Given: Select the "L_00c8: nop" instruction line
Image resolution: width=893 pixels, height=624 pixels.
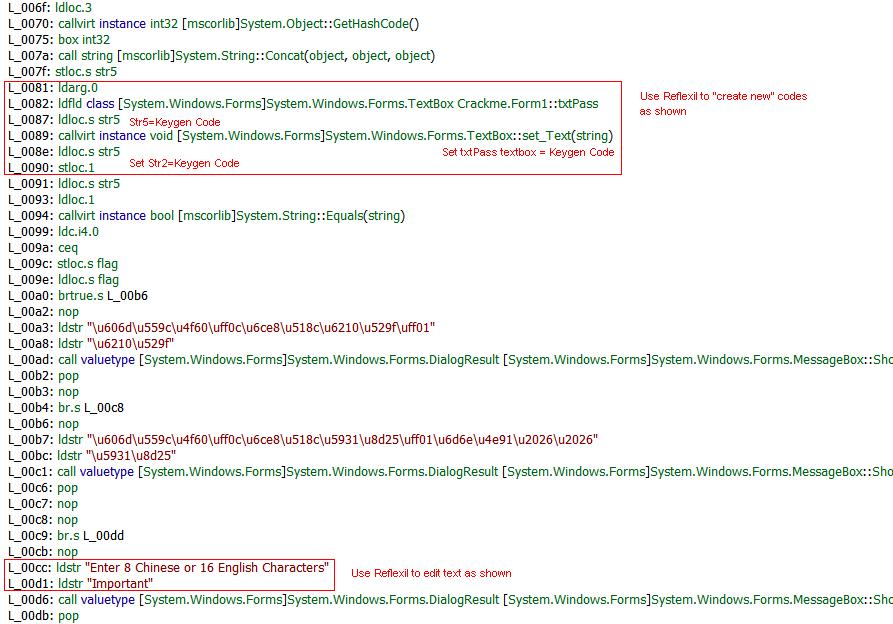Looking at the screenshot, I should click(x=43, y=519).
